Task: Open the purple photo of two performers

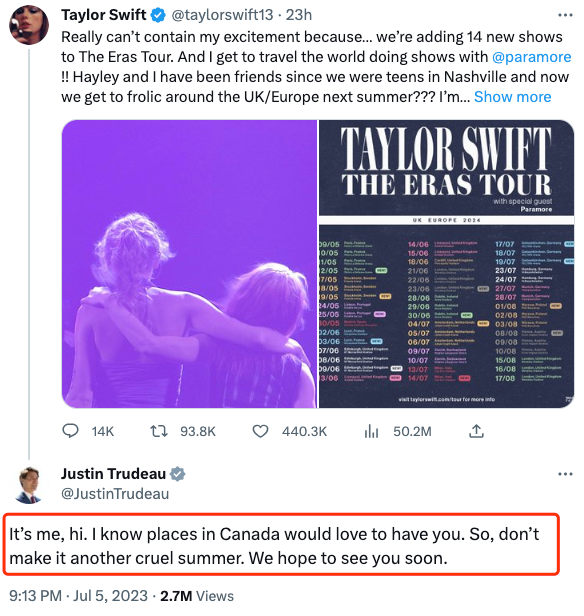Action: 189,264
